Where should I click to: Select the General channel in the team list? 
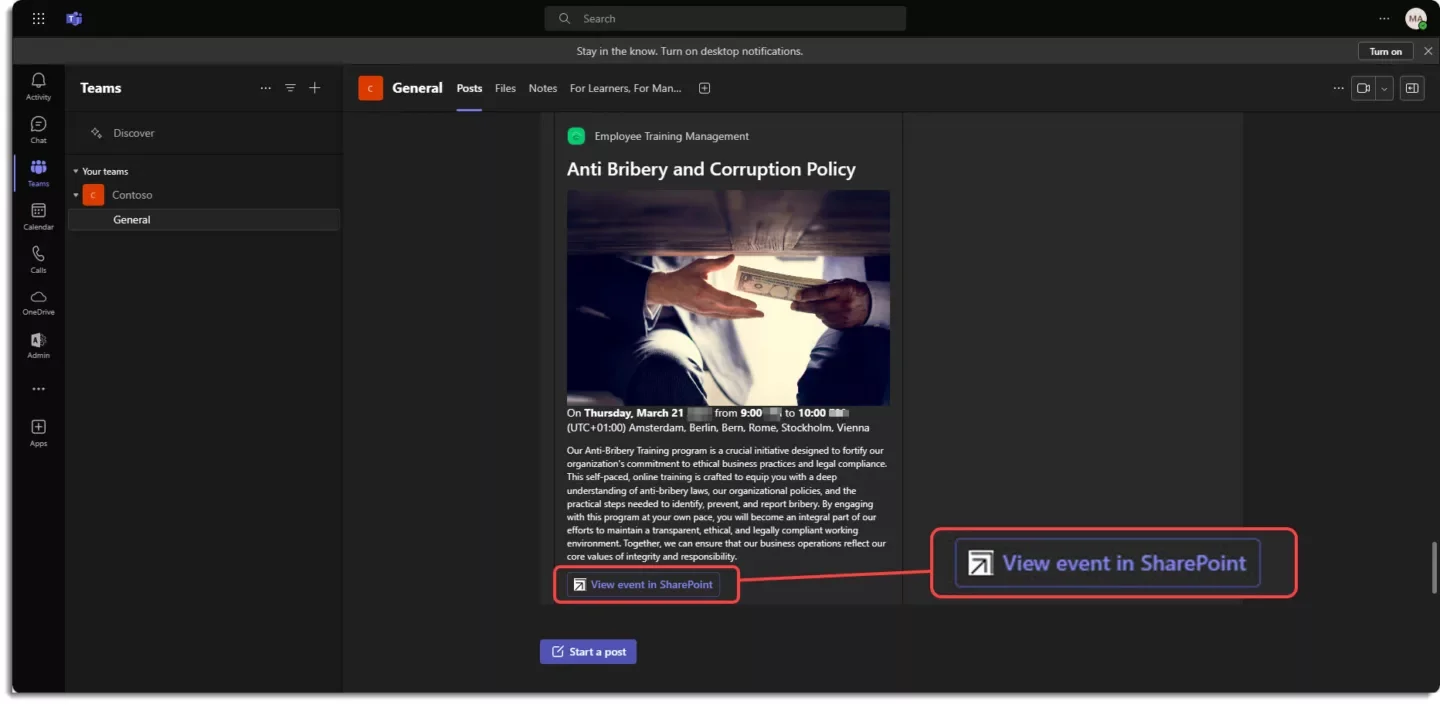(x=204, y=219)
